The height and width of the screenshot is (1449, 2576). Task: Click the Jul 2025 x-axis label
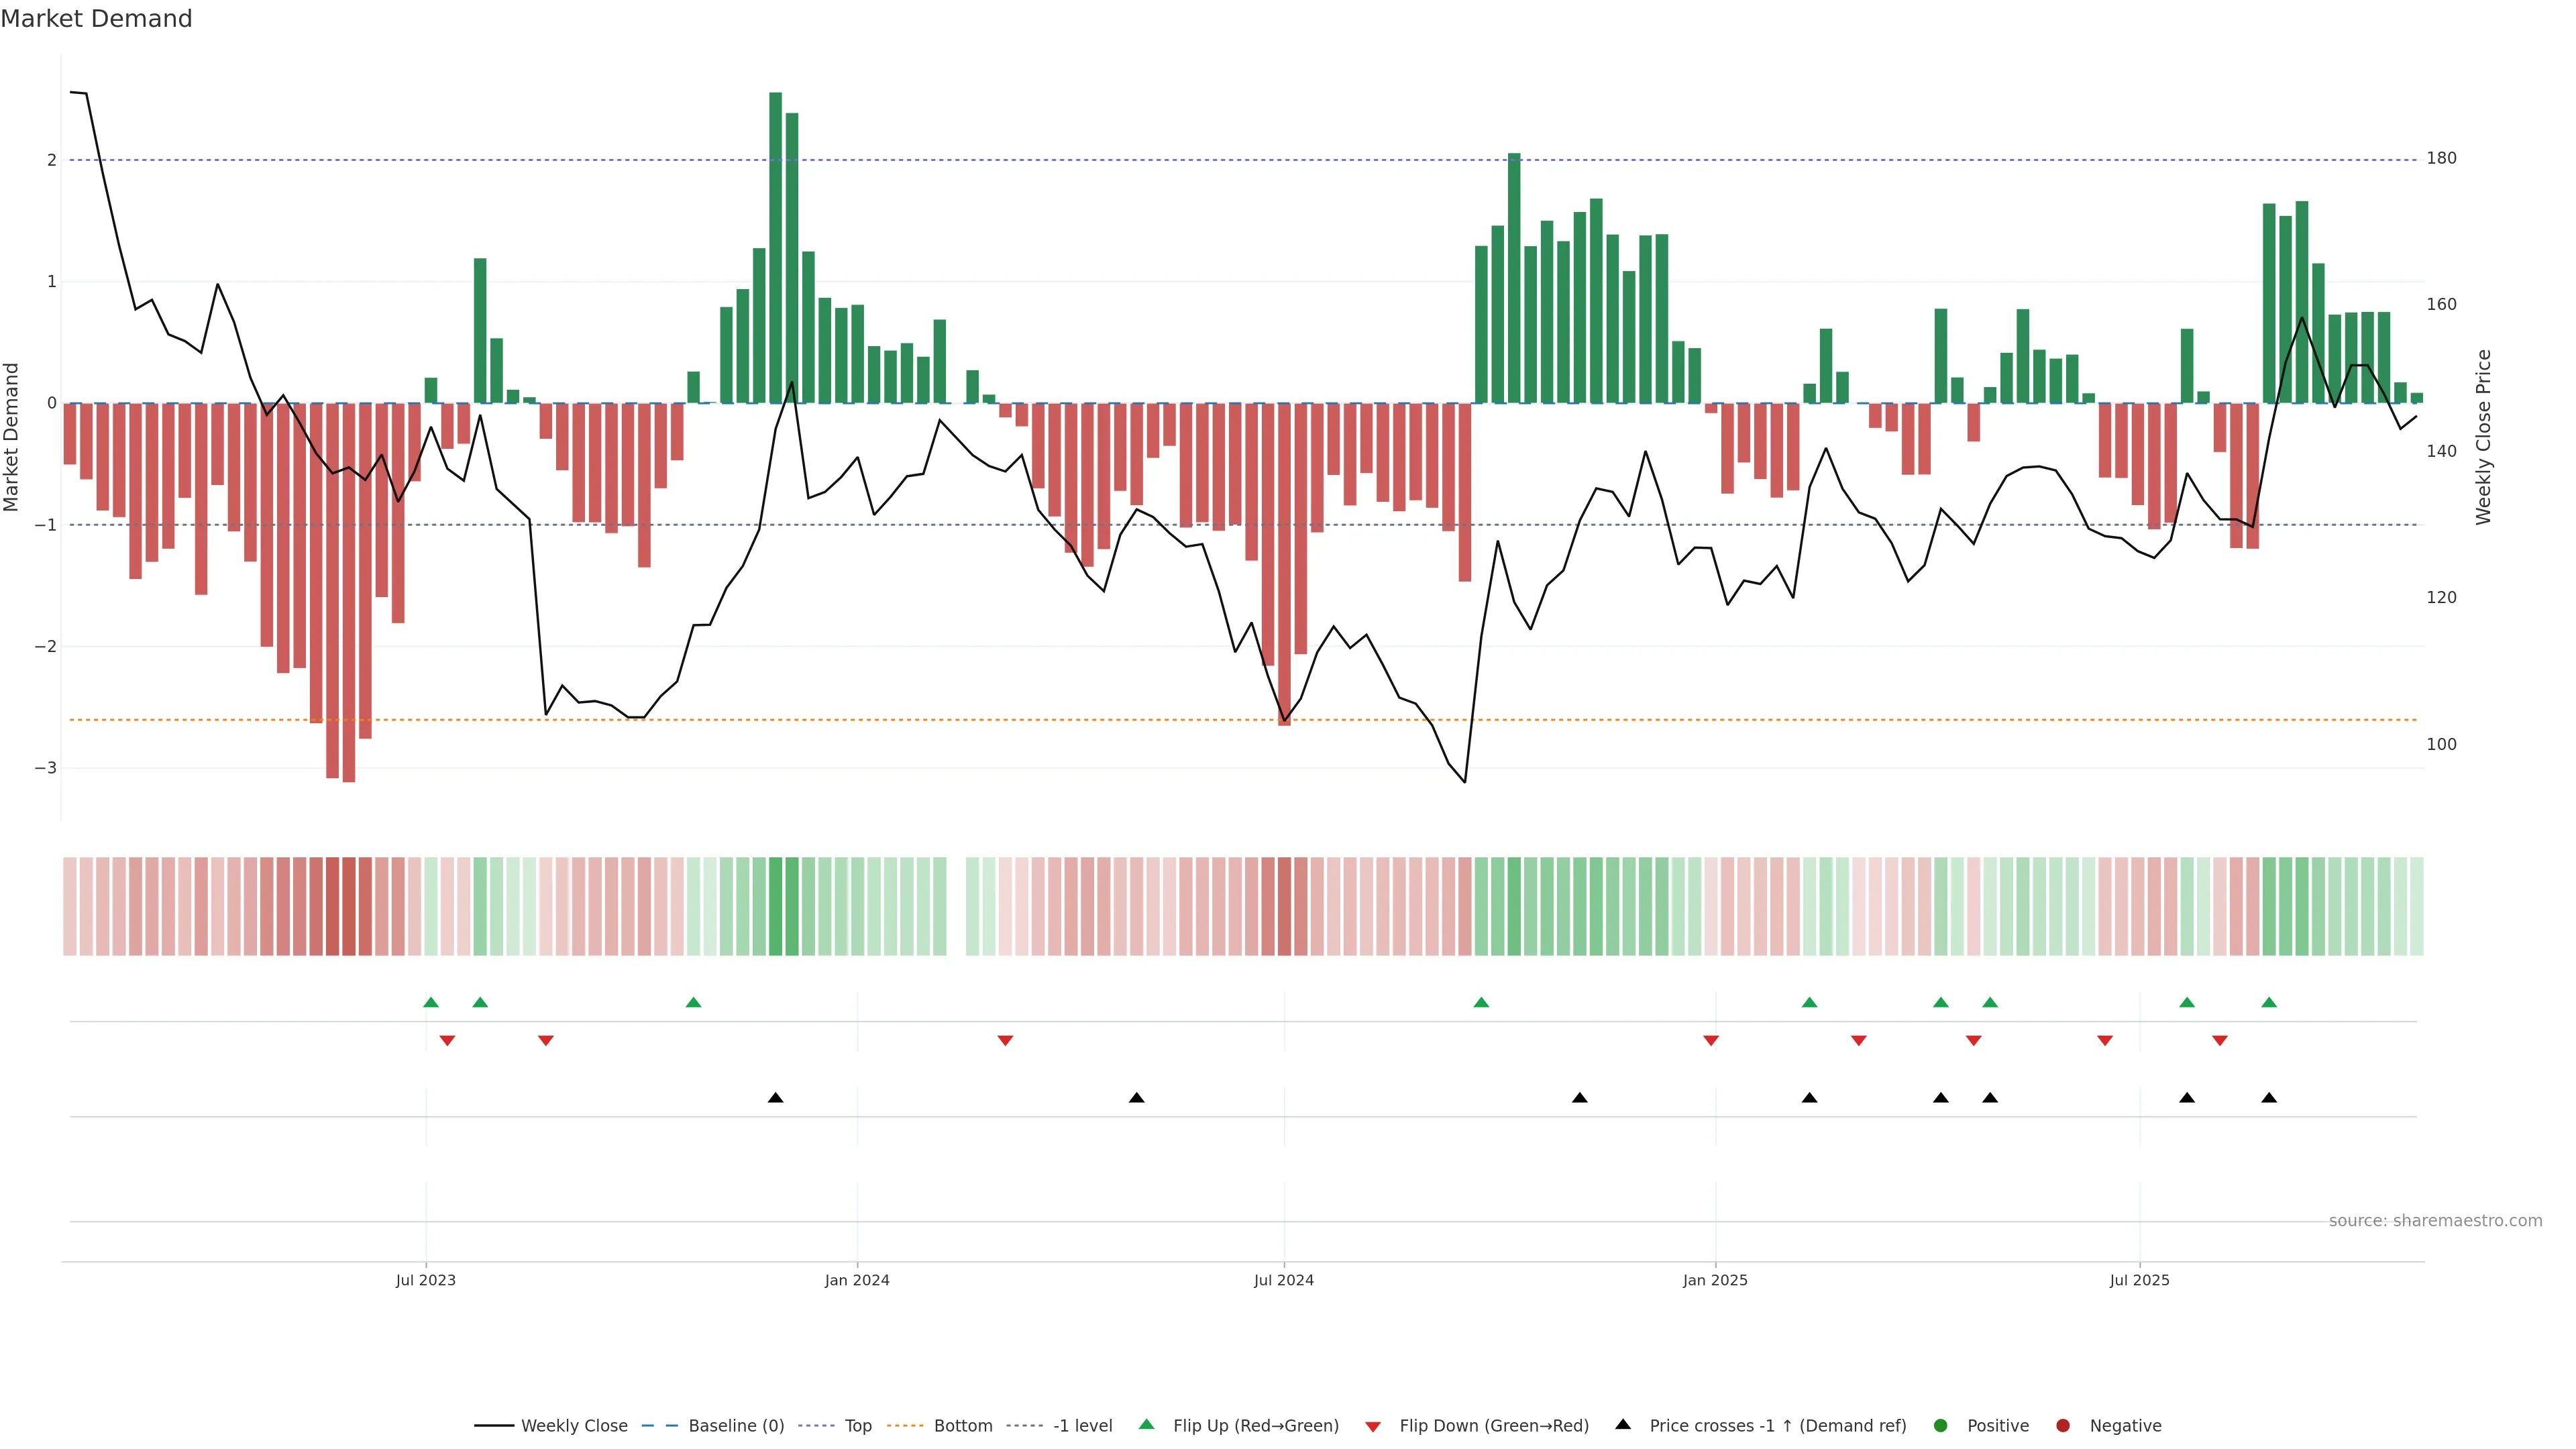coord(2139,1280)
